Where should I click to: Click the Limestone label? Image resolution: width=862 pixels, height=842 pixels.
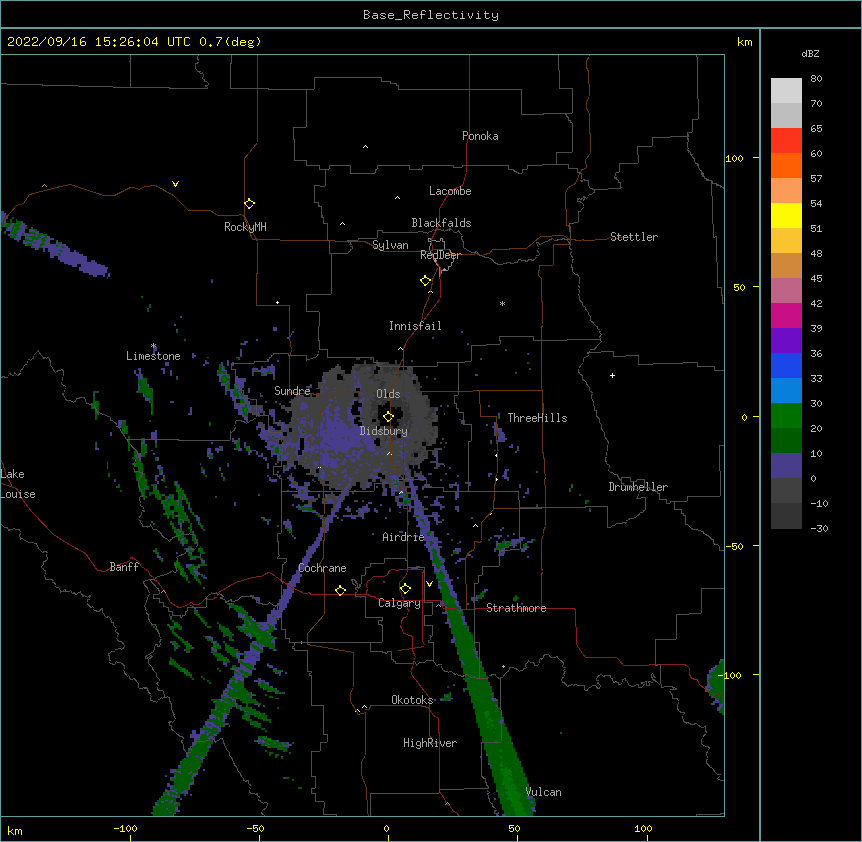tap(153, 356)
